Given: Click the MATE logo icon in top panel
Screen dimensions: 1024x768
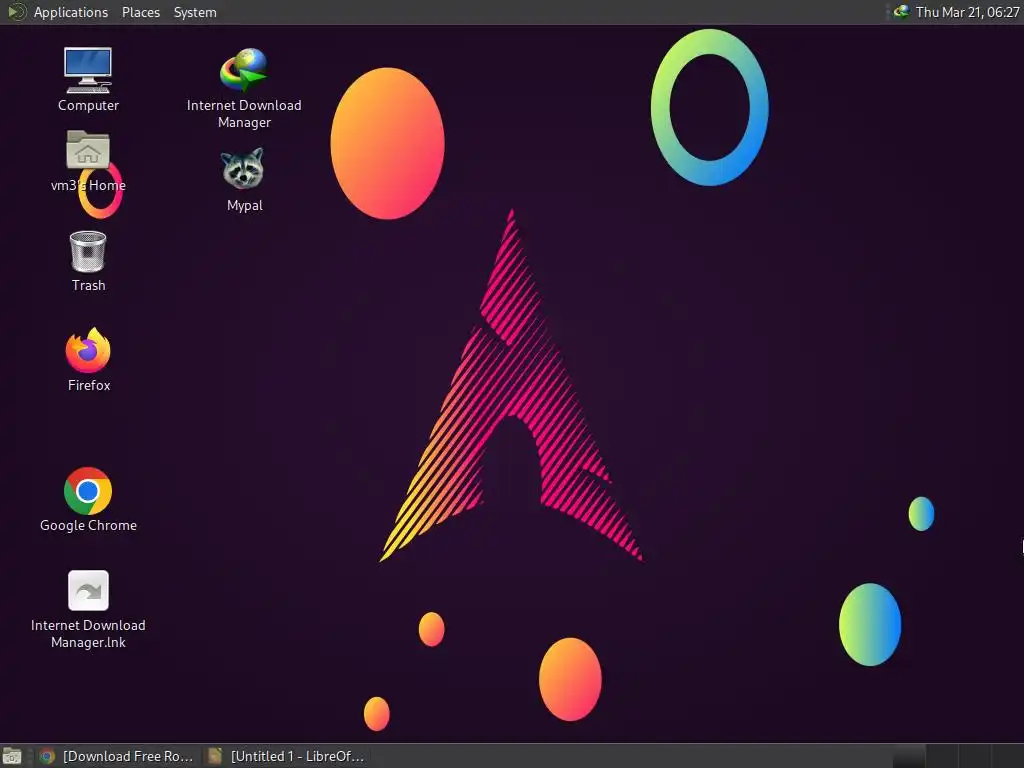Looking at the screenshot, I should pyautogui.click(x=16, y=12).
